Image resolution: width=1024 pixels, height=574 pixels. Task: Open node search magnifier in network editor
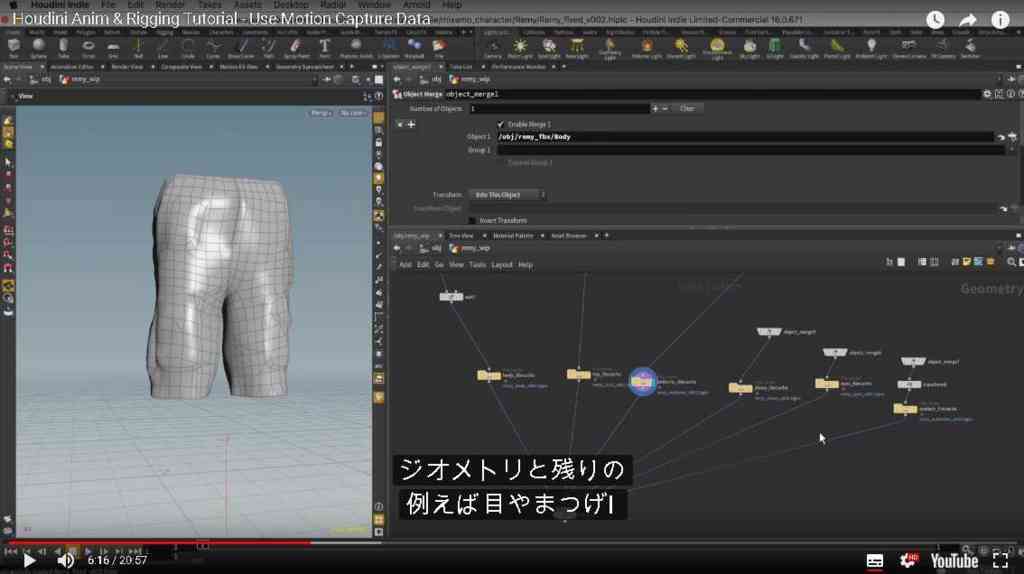click(1011, 262)
